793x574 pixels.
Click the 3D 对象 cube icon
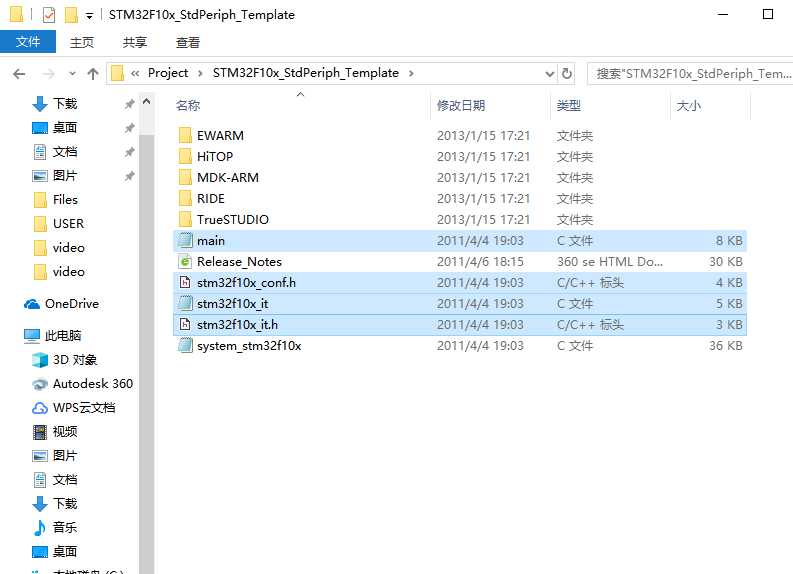click(39, 360)
